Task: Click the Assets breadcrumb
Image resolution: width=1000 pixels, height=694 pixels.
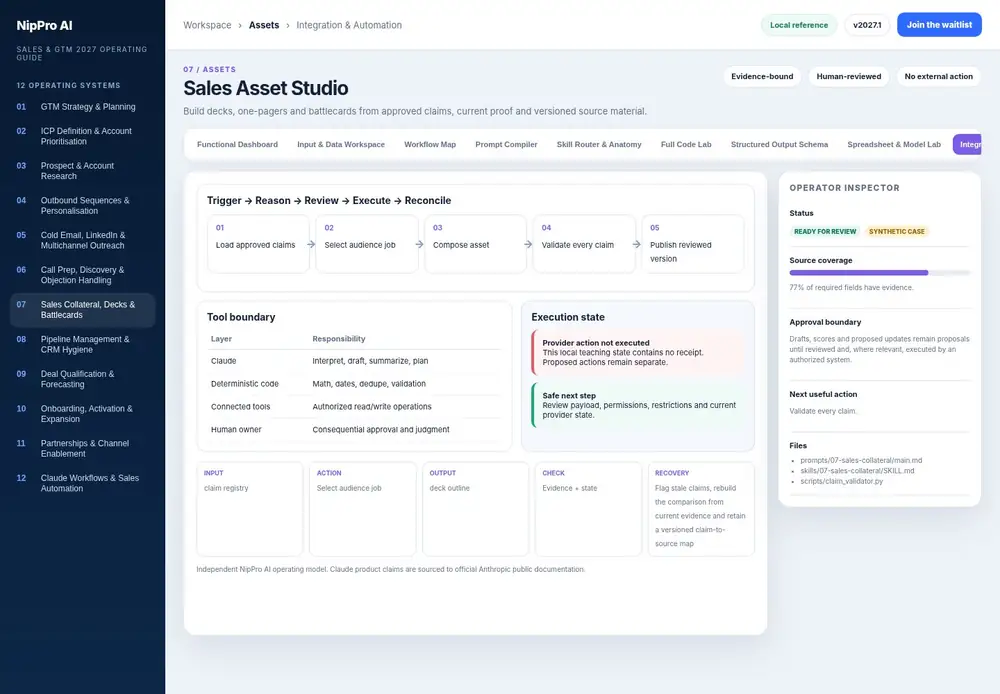Action: pyautogui.click(x=264, y=25)
